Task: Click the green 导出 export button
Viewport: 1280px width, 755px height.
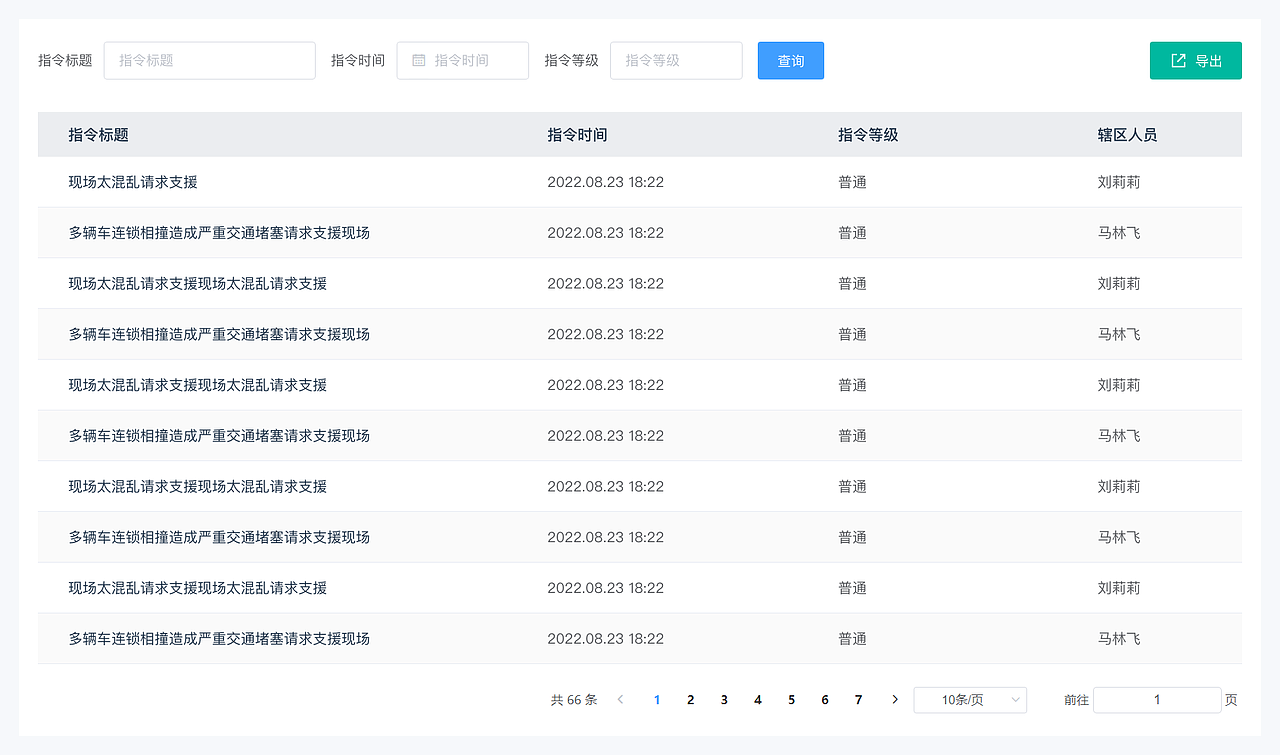Action: tap(1195, 60)
